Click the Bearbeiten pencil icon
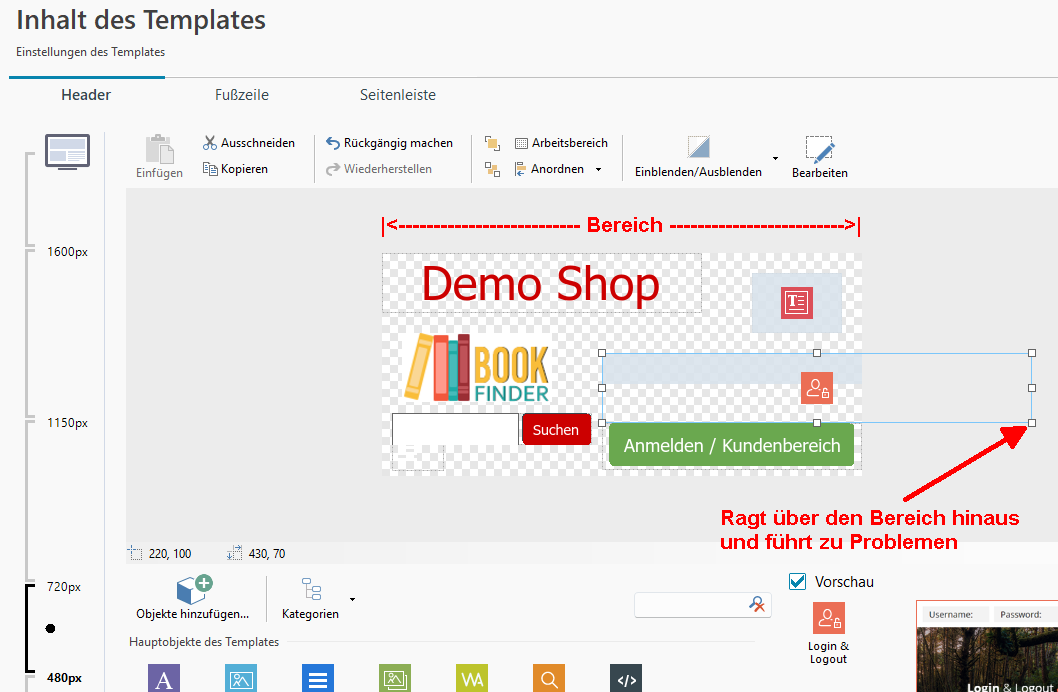1058x692 pixels. coord(820,152)
